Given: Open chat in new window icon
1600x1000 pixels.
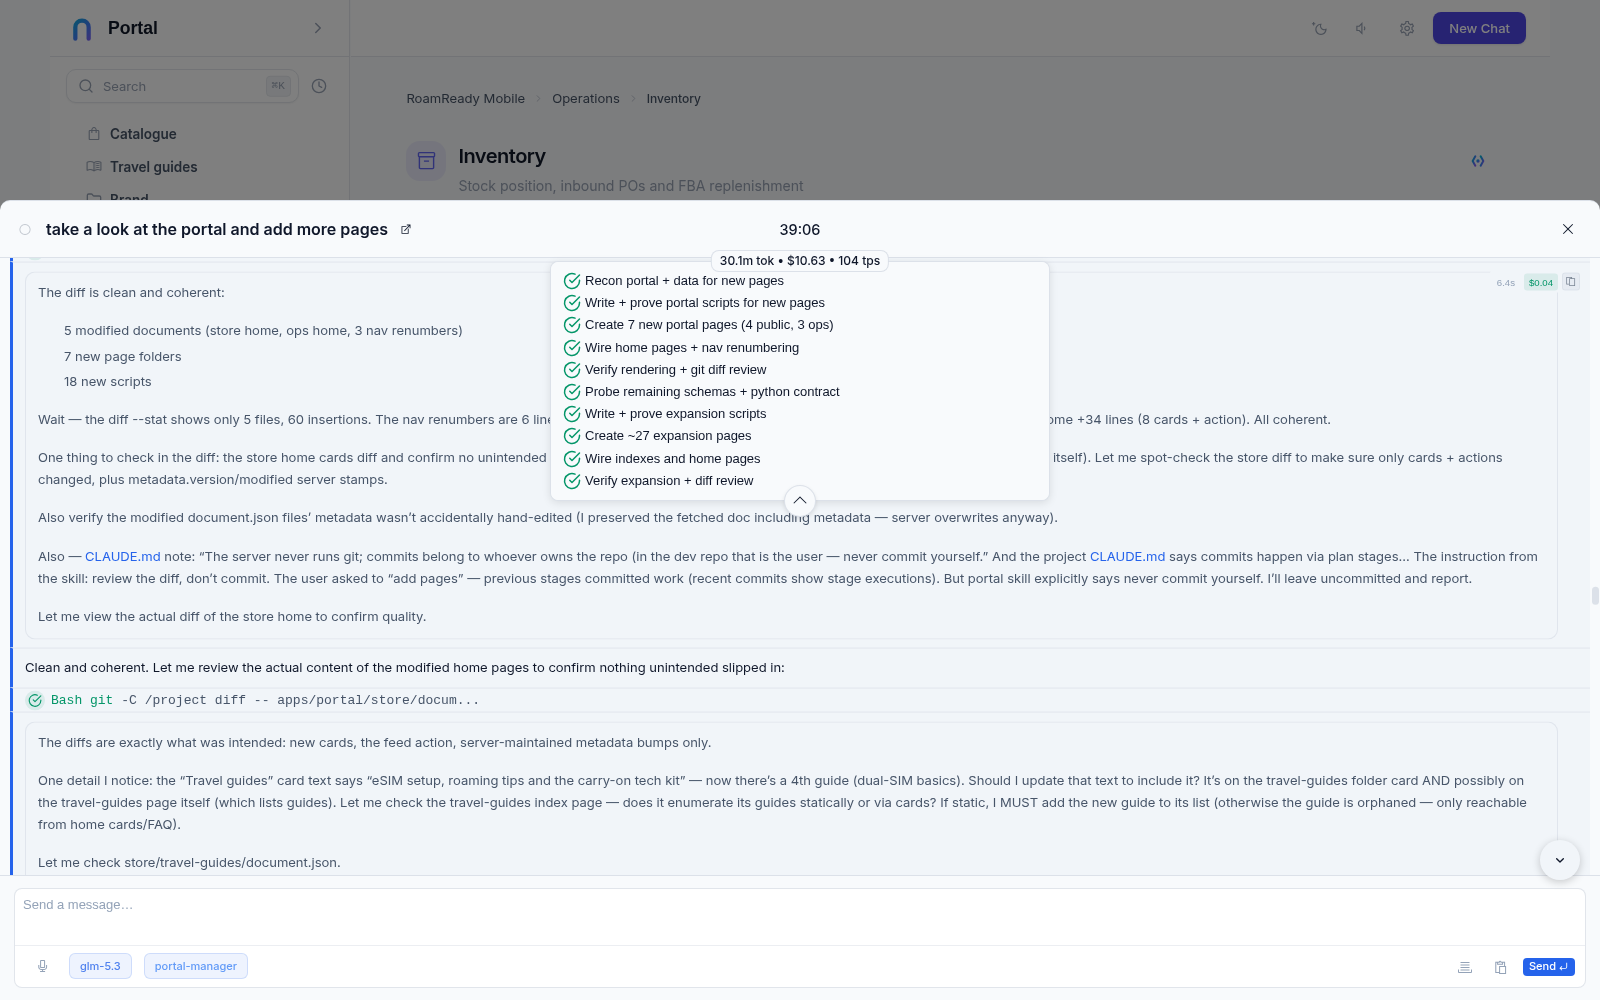Looking at the screenshot, I should [x=406, y=229].
